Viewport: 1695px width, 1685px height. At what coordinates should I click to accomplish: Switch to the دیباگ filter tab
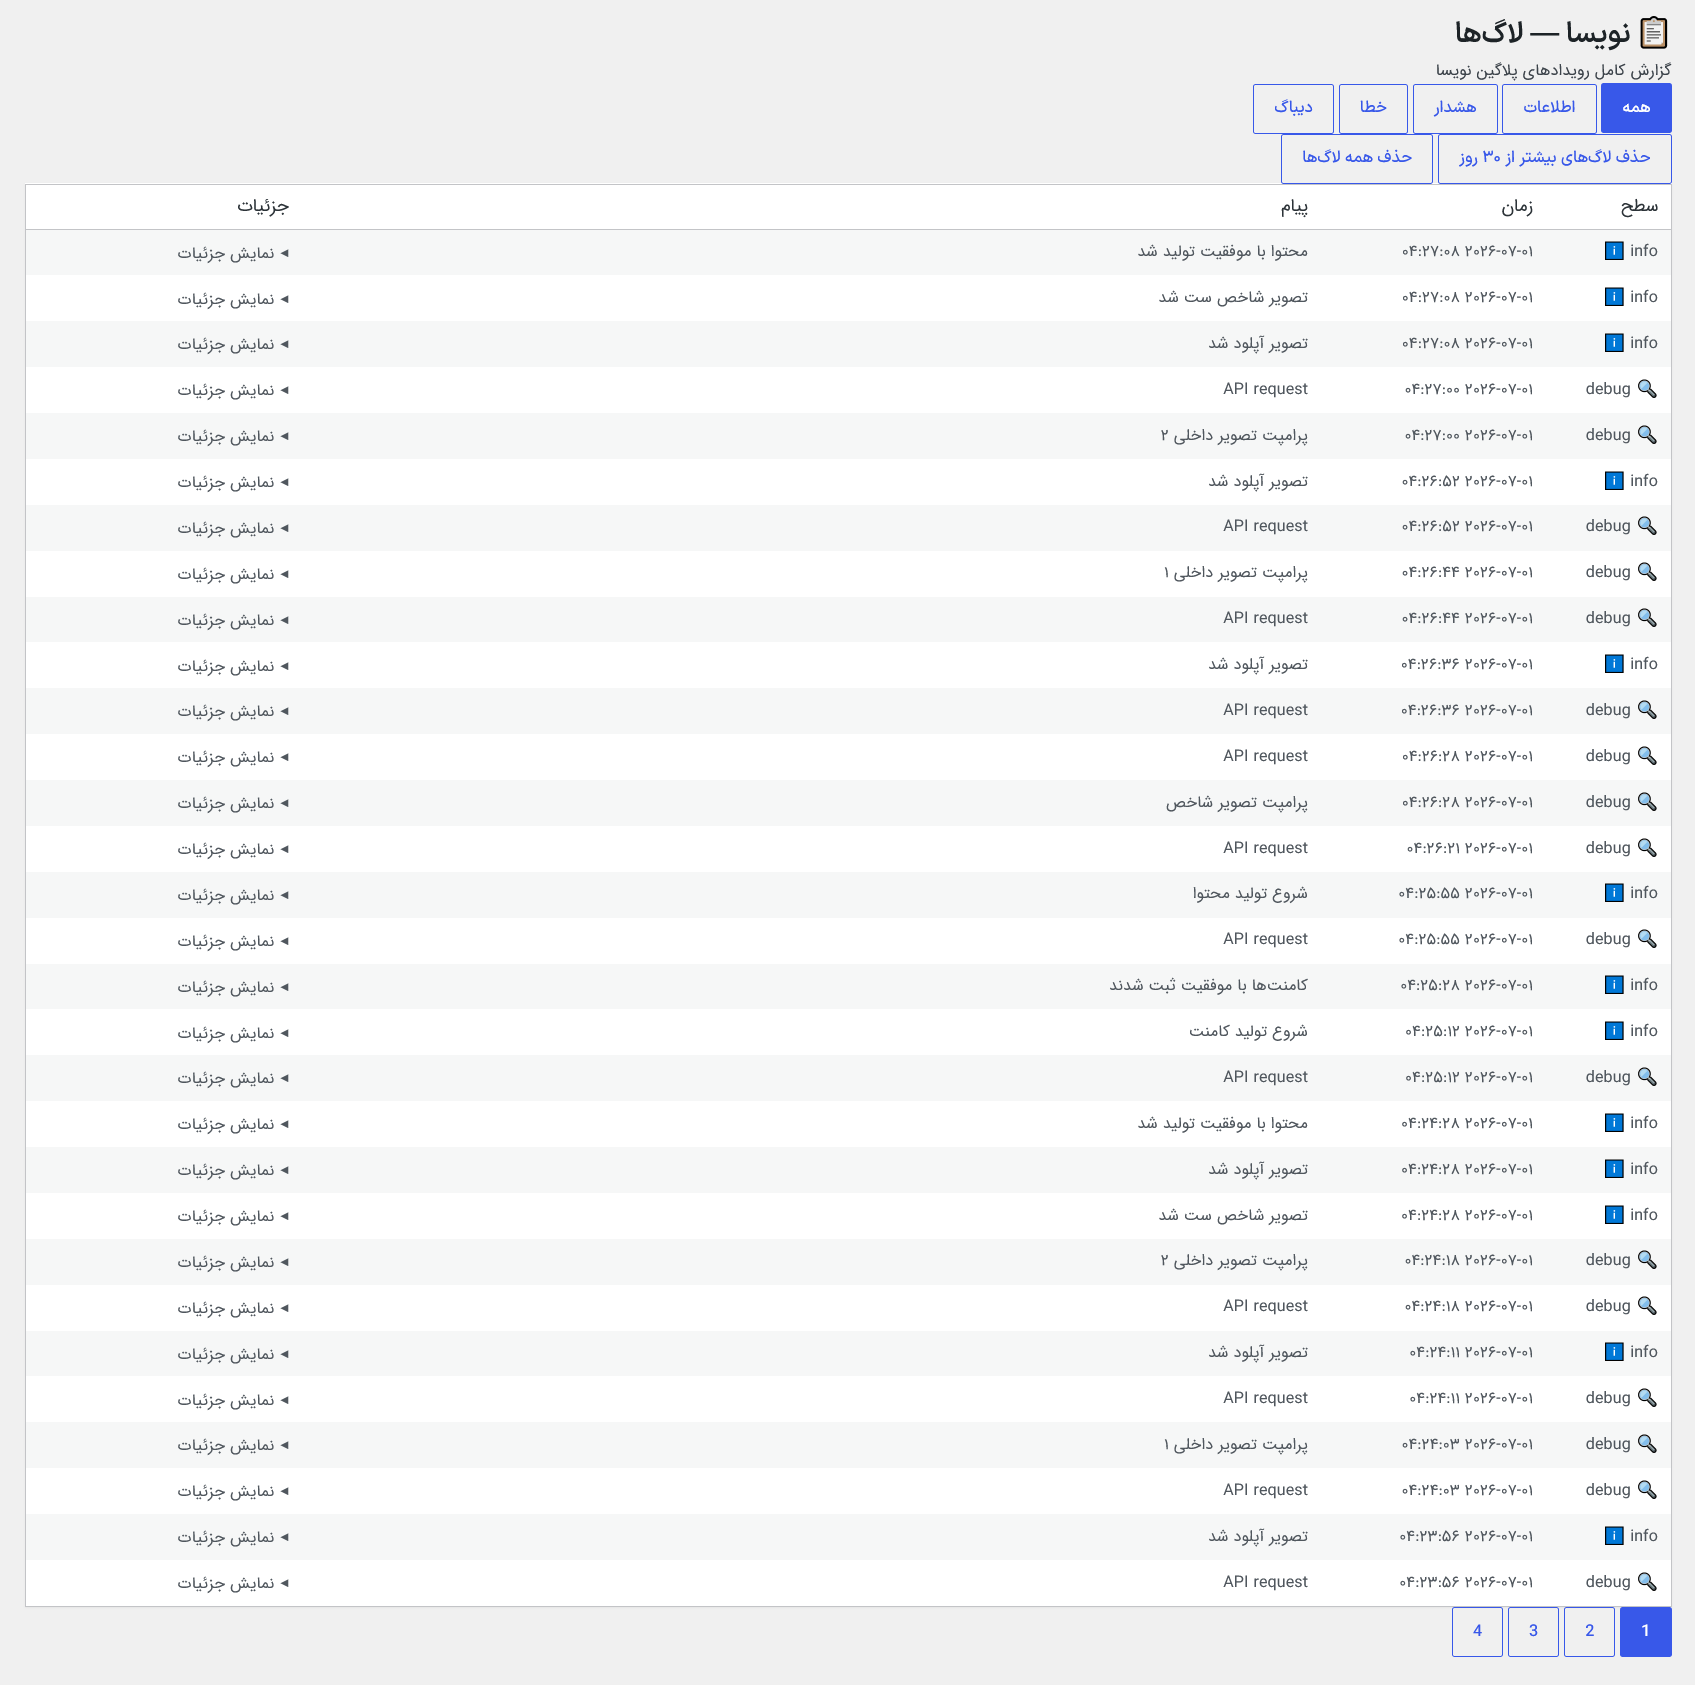[1293, 108]
